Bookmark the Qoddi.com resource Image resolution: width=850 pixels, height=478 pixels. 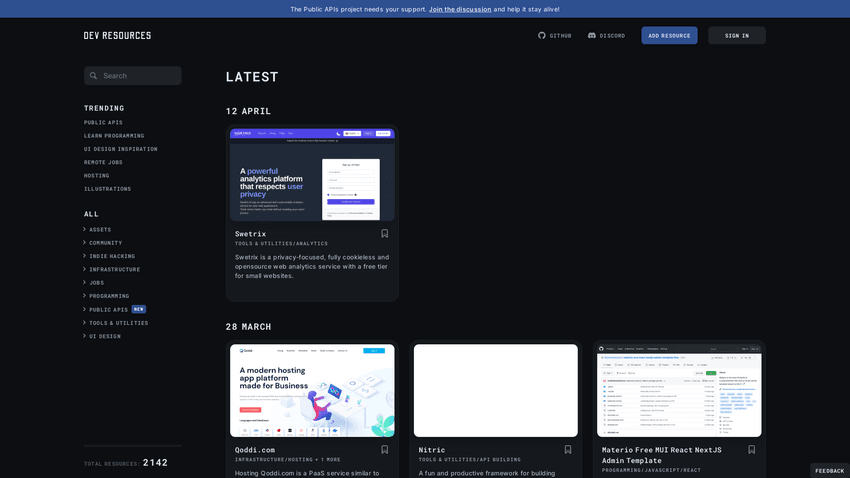384,450
